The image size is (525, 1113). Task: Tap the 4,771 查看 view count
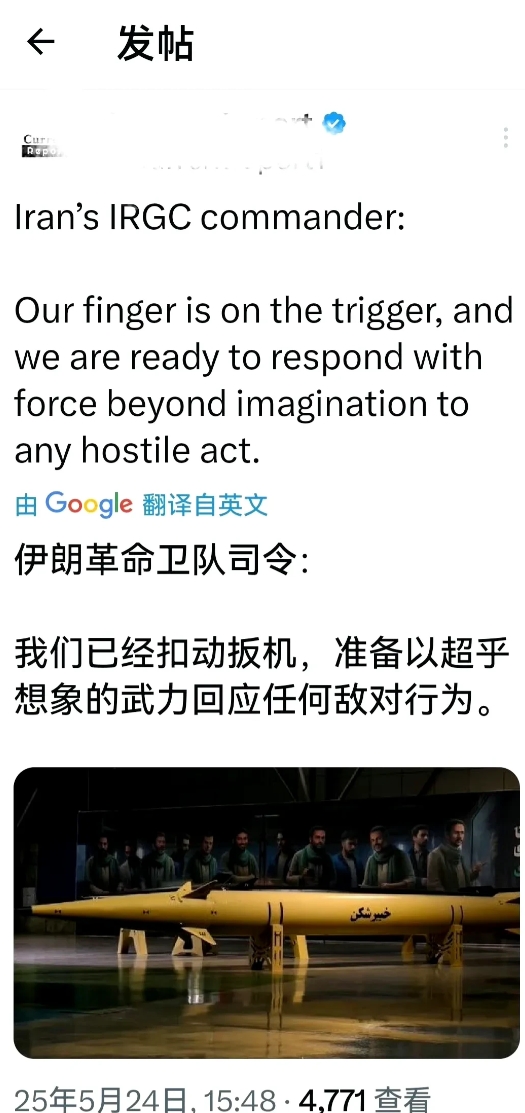pos(365,1101)
